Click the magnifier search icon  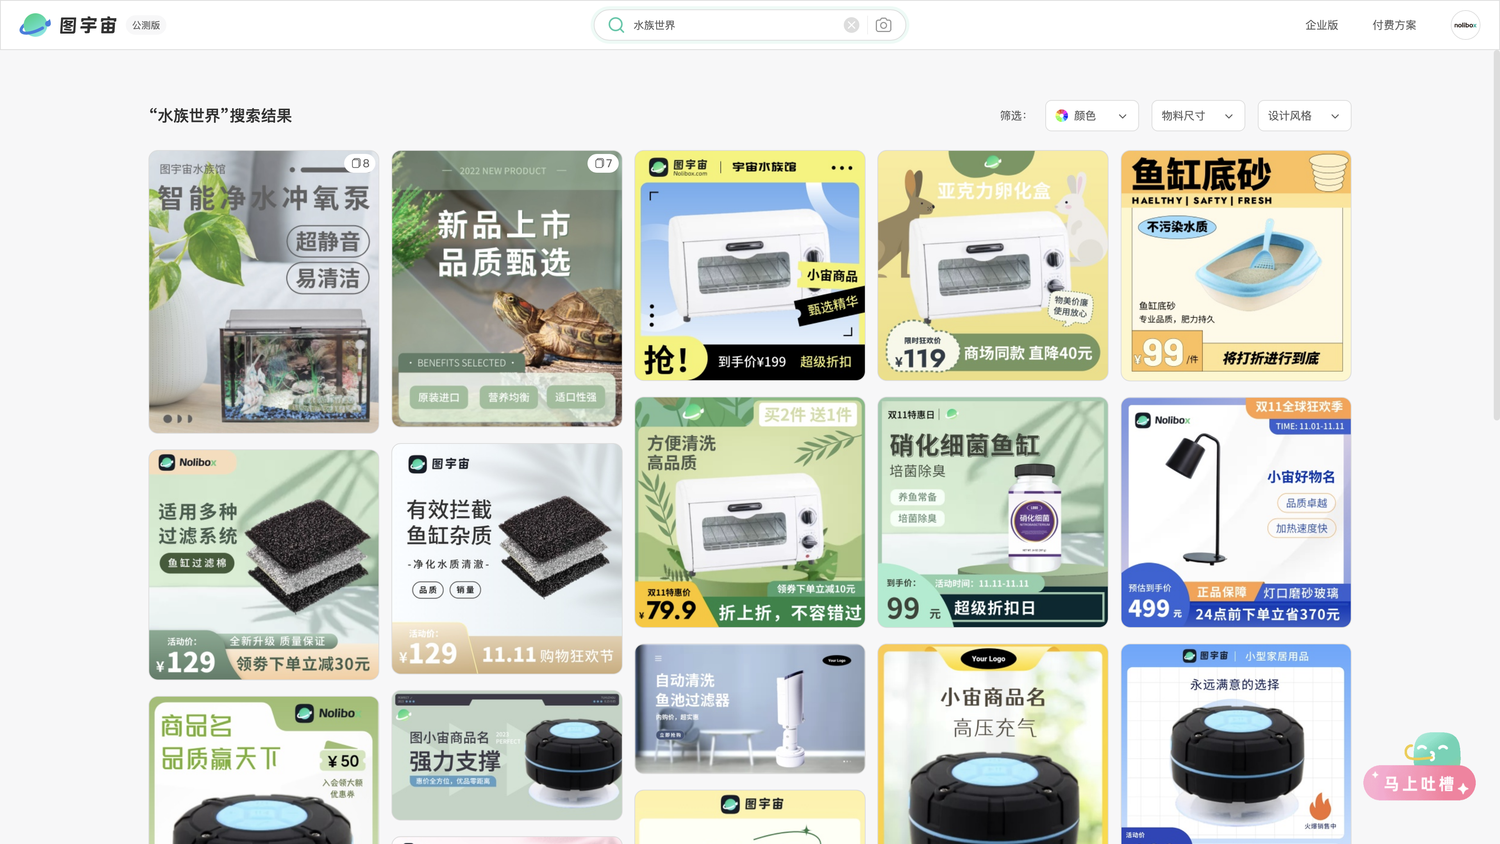pos(616,25)
